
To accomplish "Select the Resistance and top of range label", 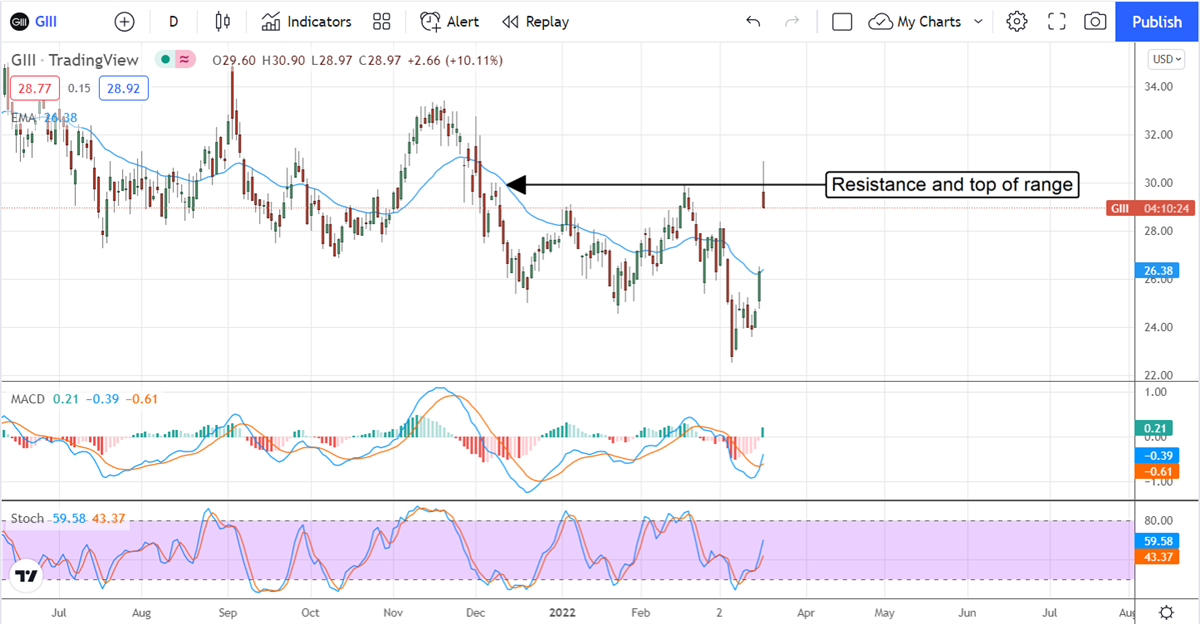I will click(x=951, y=184).
